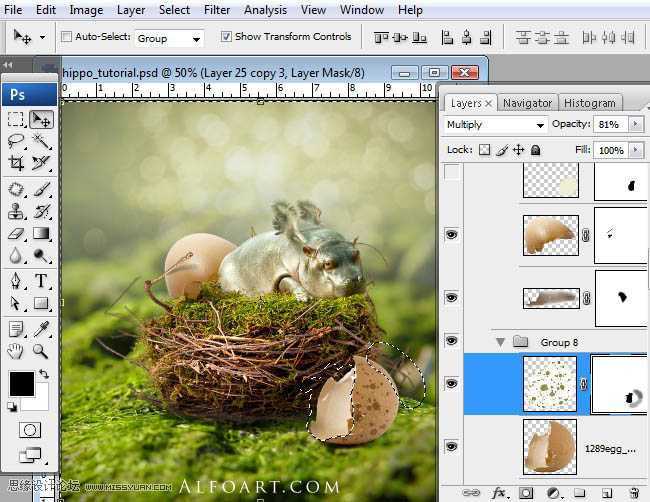Pick the Crop tool

coord(16,163)
